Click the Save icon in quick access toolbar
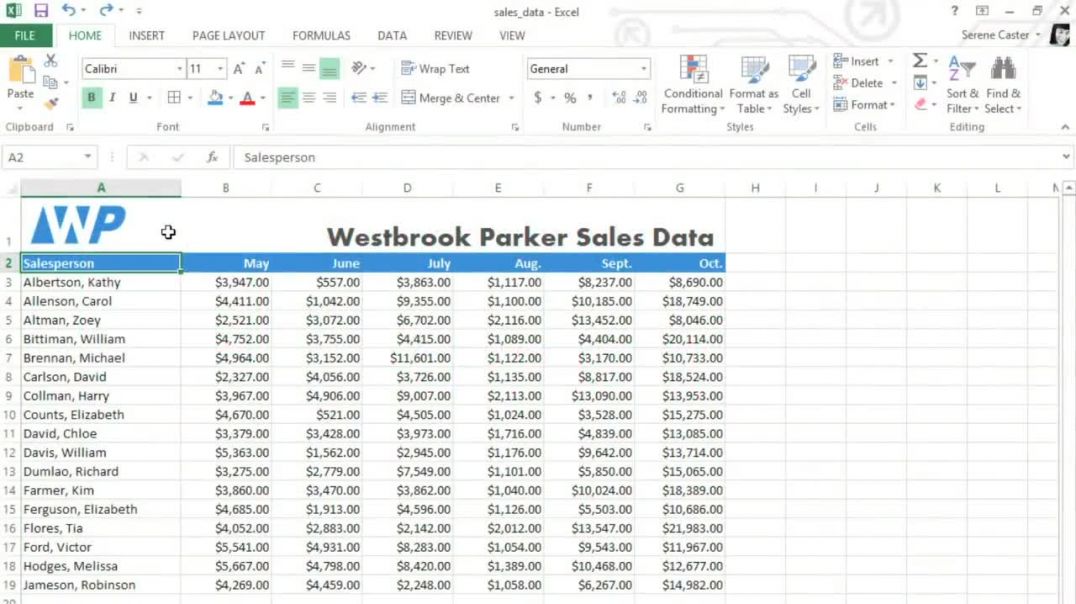The height and width of the screenshot is (604, 1076). coord(41,10)
